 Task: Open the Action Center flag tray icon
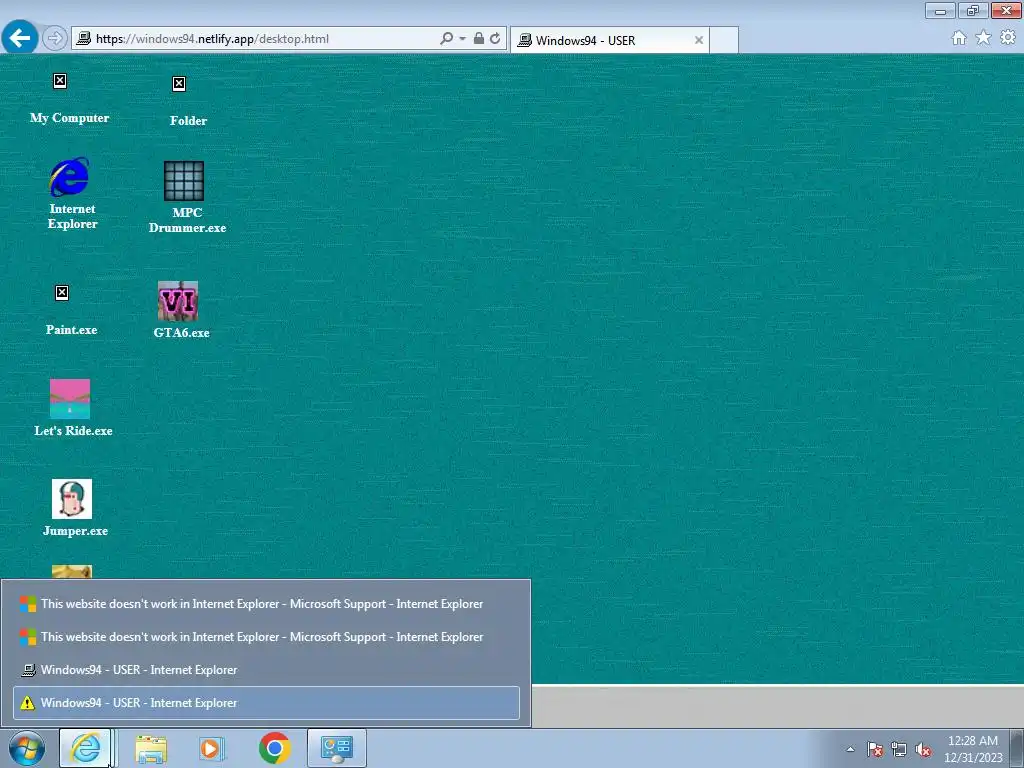tap(875, 749)
